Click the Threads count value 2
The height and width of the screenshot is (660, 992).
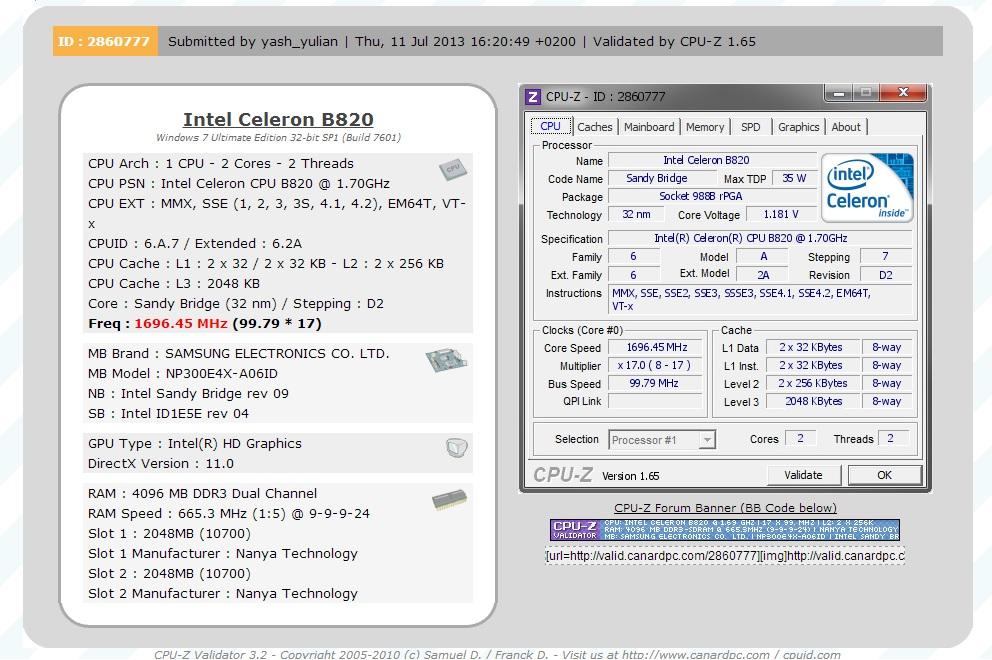(x=891, y=438)
